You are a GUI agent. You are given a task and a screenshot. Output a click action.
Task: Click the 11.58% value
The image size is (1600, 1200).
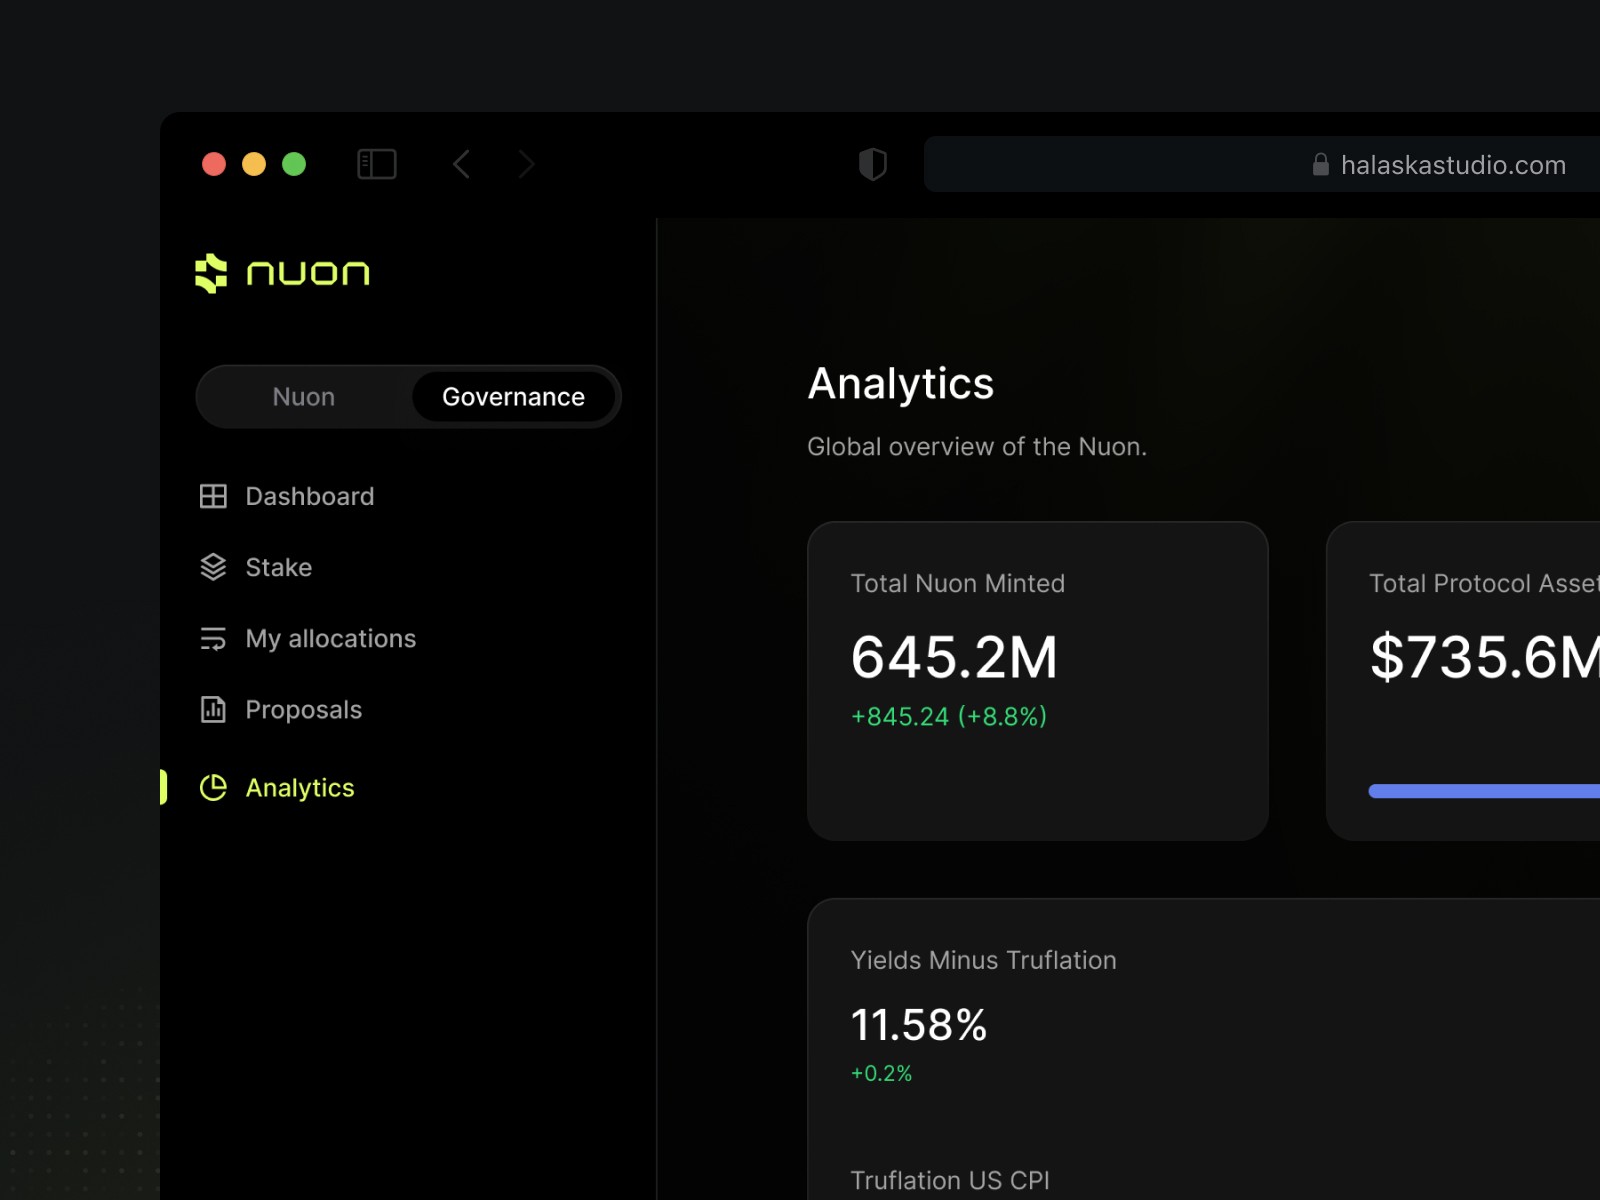[919, 1025]
